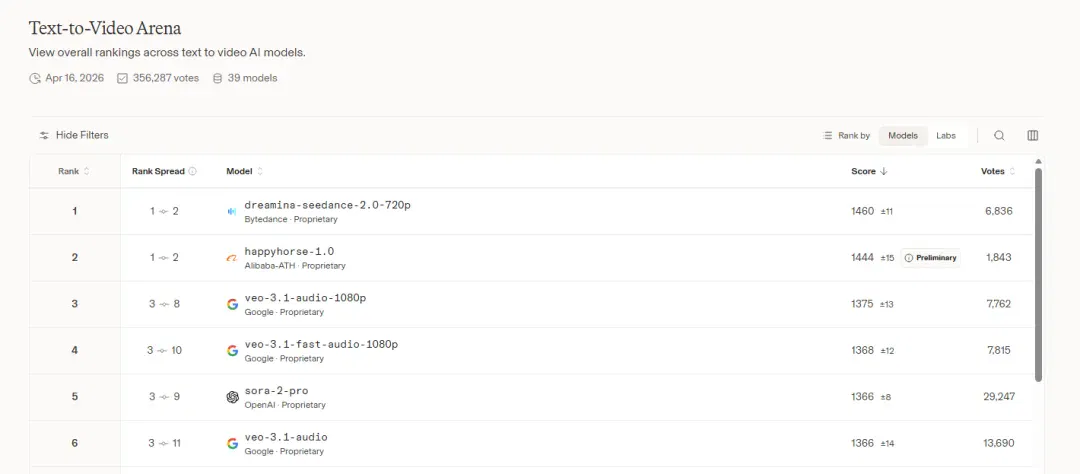Click rank number 5 cell
The height and width of the screenshot is (474, 1080).
coord(74,397)
